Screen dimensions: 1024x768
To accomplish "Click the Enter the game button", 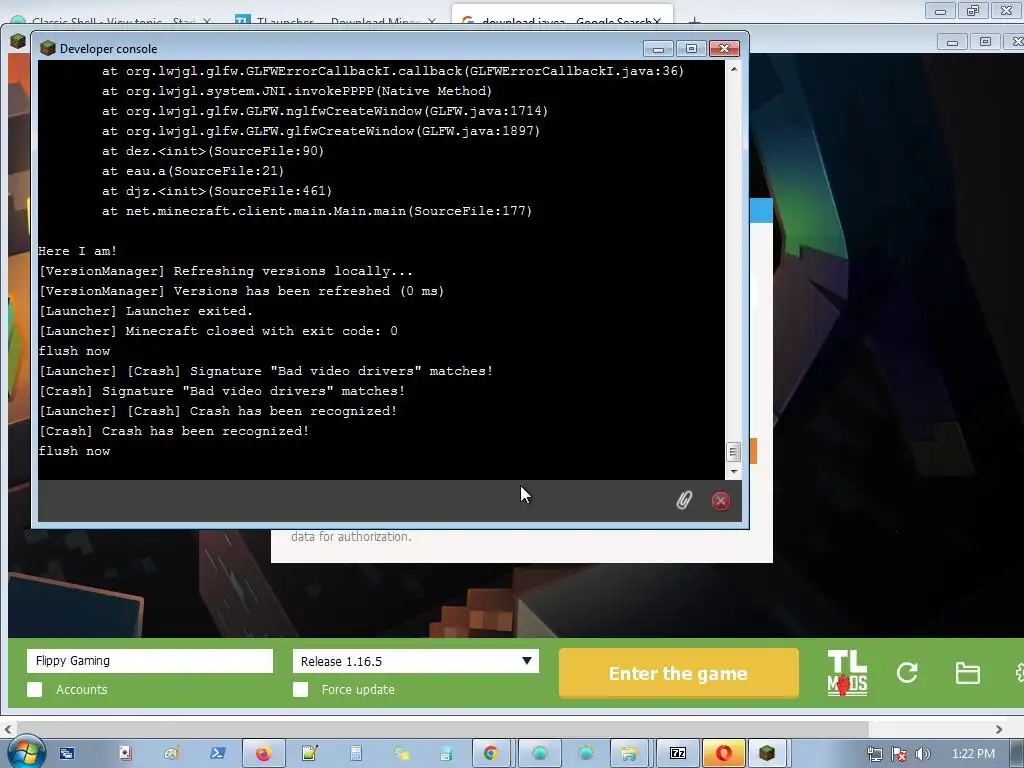I will pyautogui.click(x=679, y=673).
